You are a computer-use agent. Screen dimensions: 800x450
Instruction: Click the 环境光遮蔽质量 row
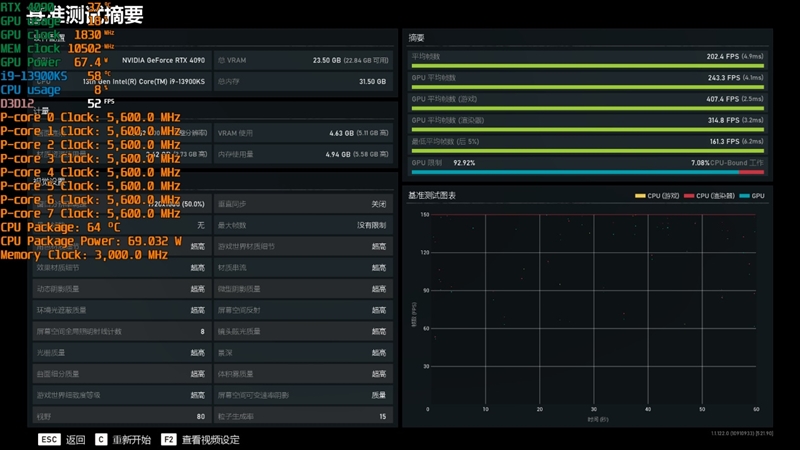(x=121, y=310)
